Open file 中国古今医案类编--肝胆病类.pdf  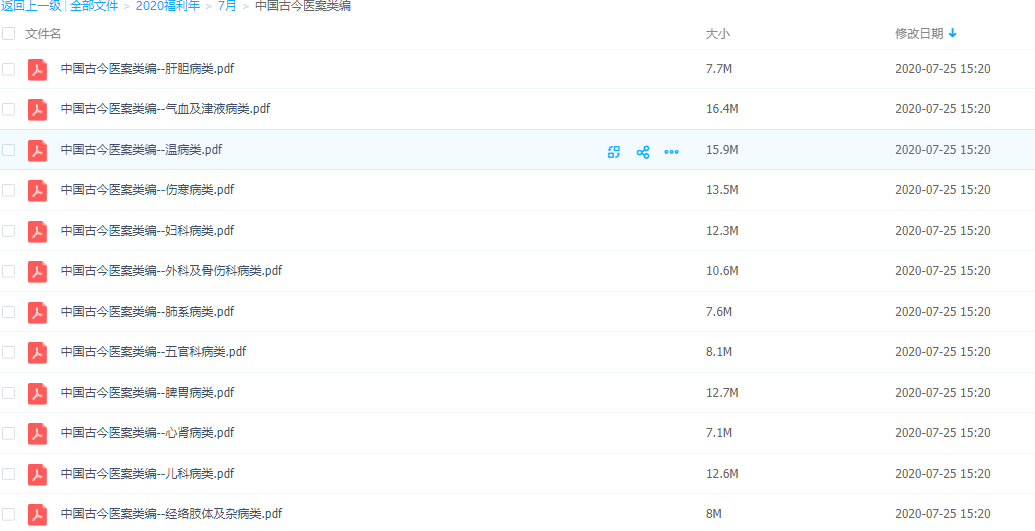tap(147, 69)
